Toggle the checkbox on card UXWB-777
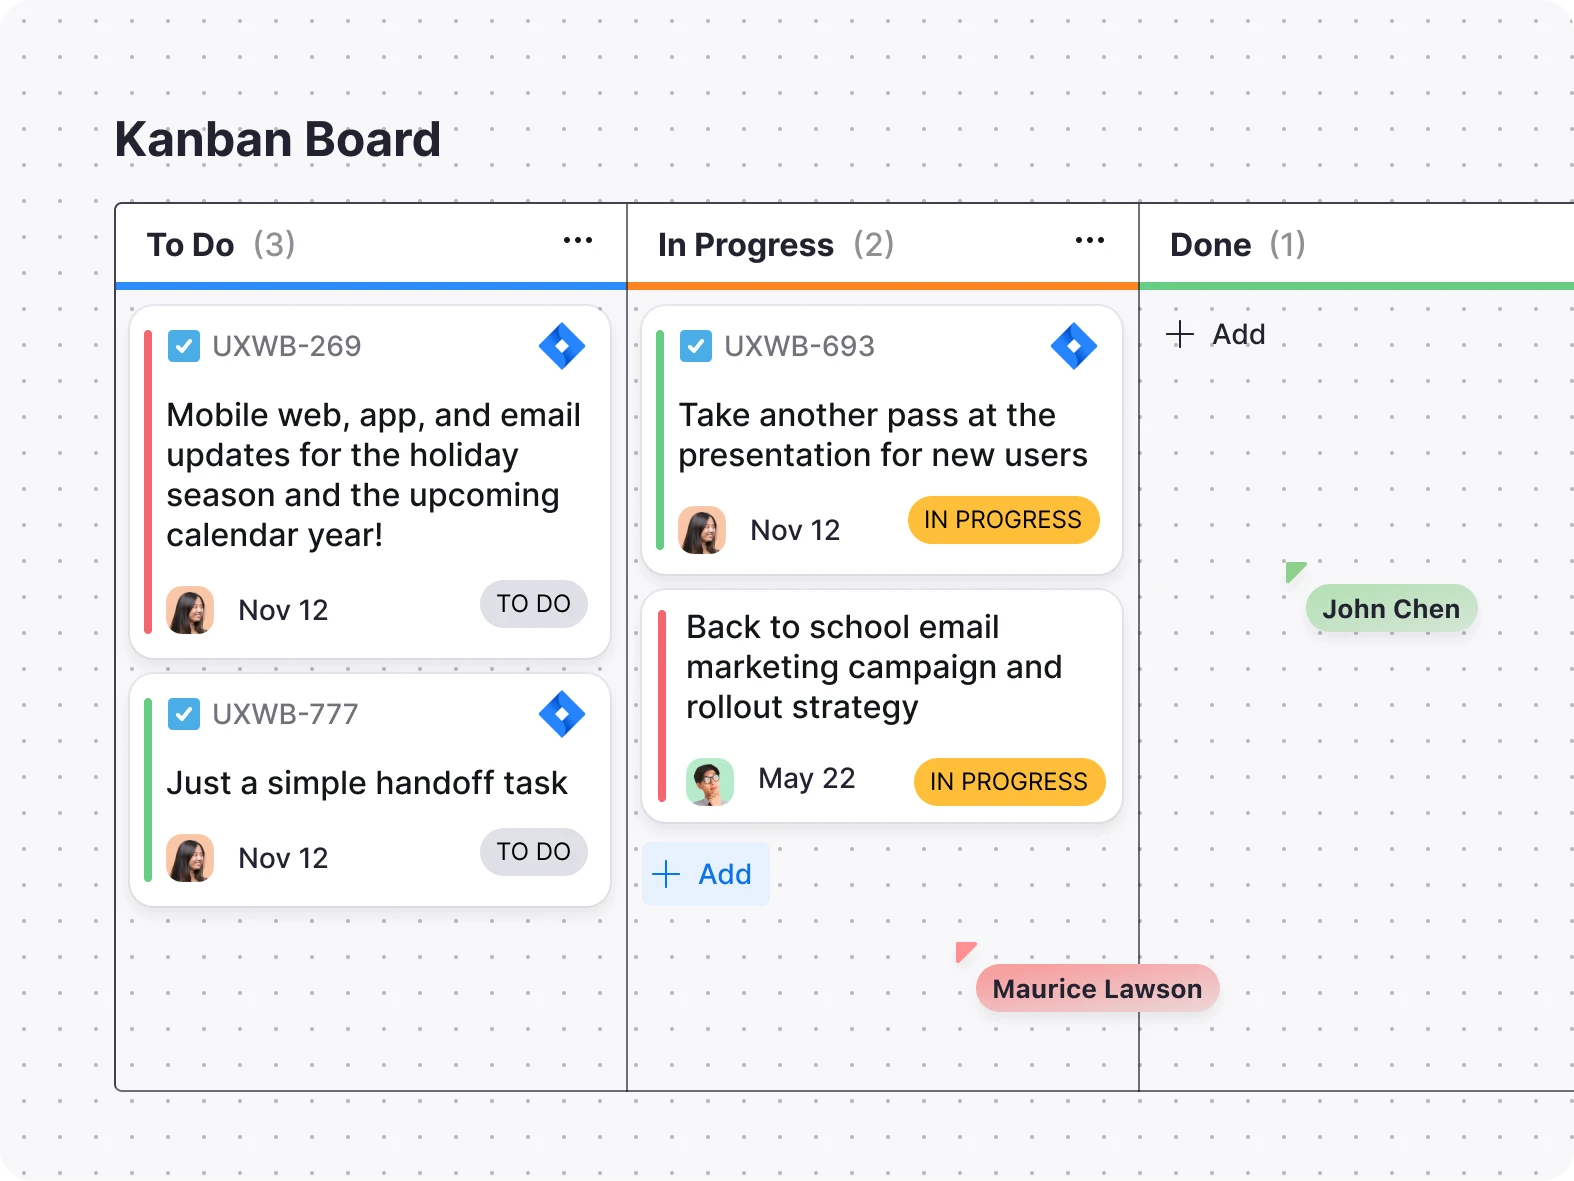 pyautogui.click(x=184, y=714)
